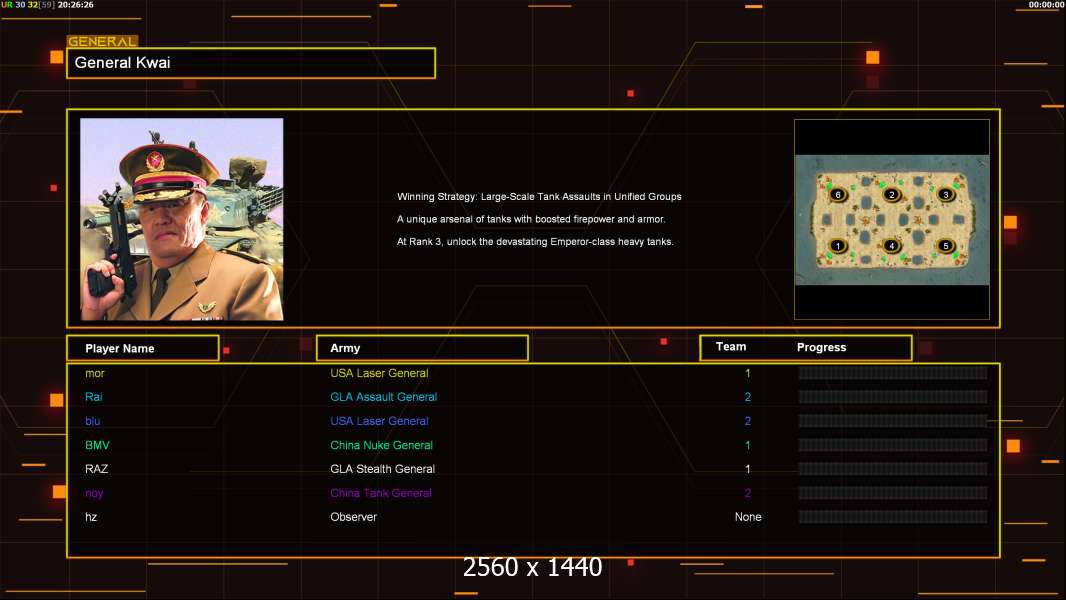1066x600 pixels.
Task: Click the Team column header
Action: pos(731,347)
